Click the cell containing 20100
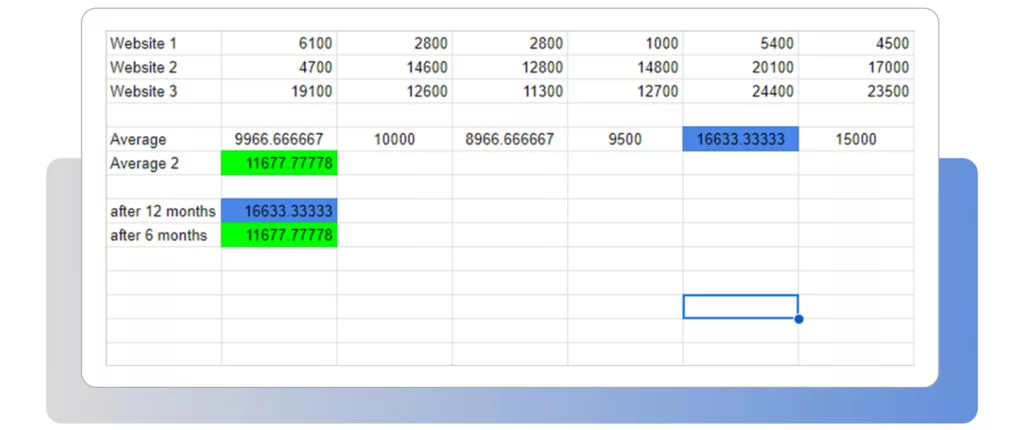Viewport: 1024px width, 430px height. click(741, 67)
